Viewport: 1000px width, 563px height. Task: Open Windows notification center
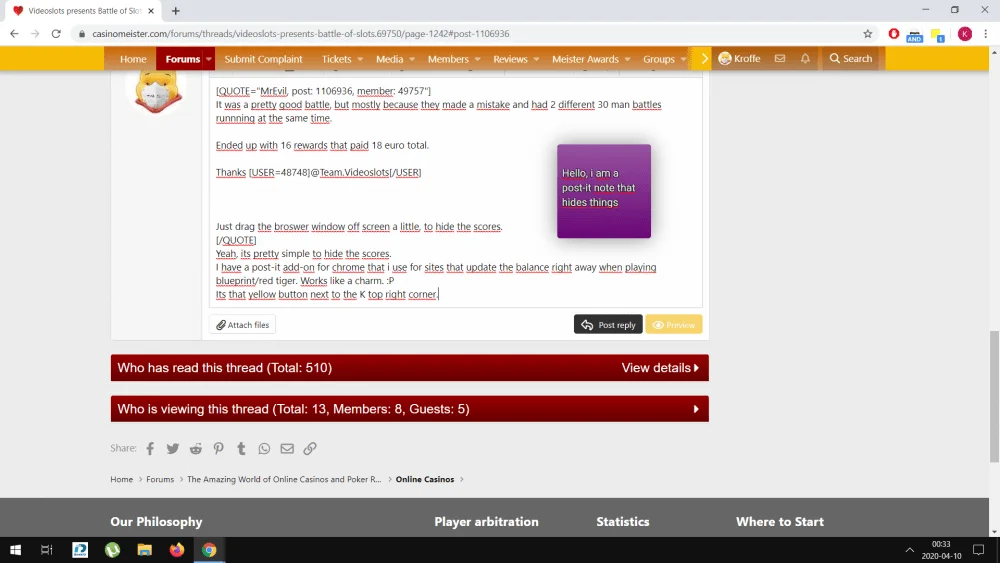point(978,550)
